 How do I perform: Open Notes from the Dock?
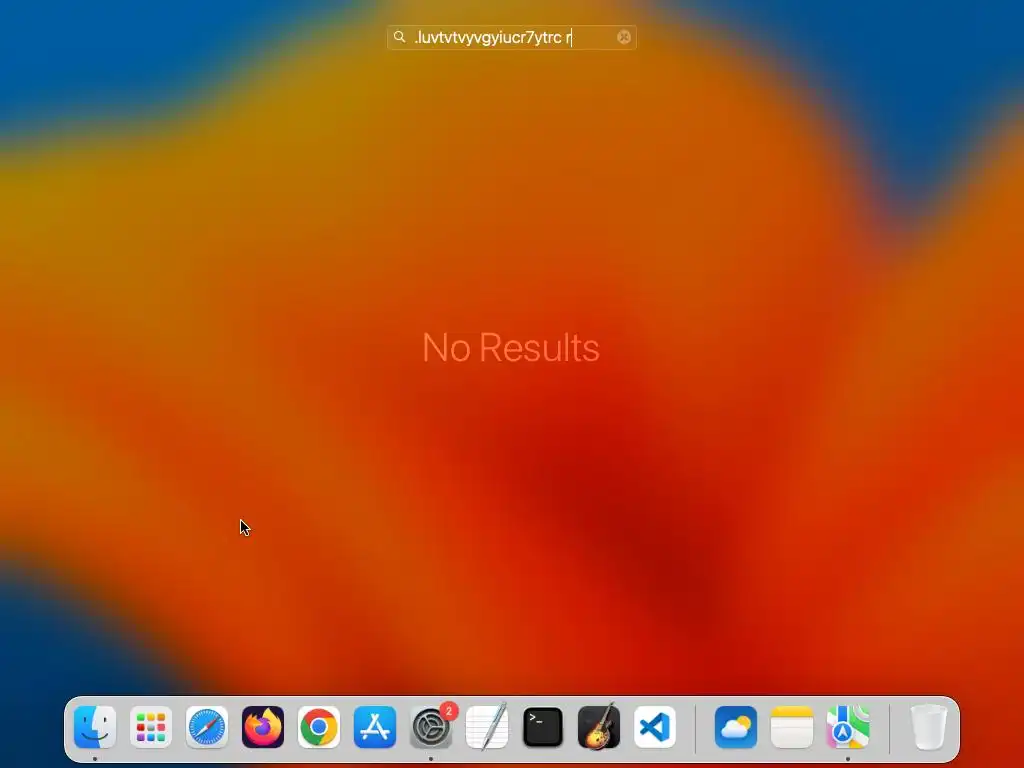point(792,727)
